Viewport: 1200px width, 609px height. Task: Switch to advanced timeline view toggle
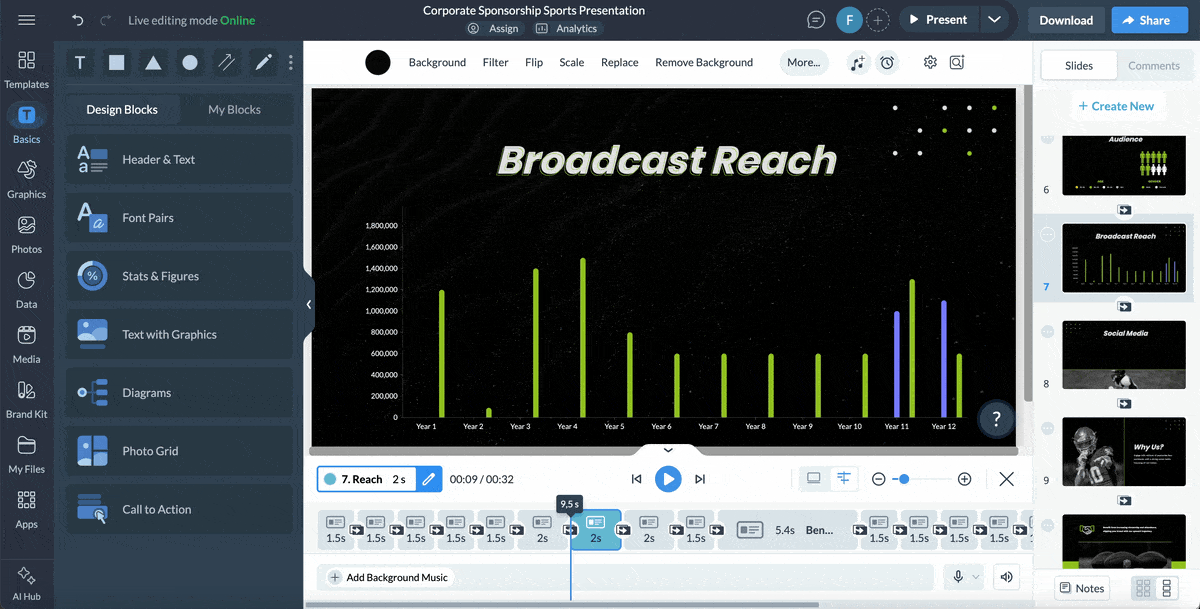844,479
